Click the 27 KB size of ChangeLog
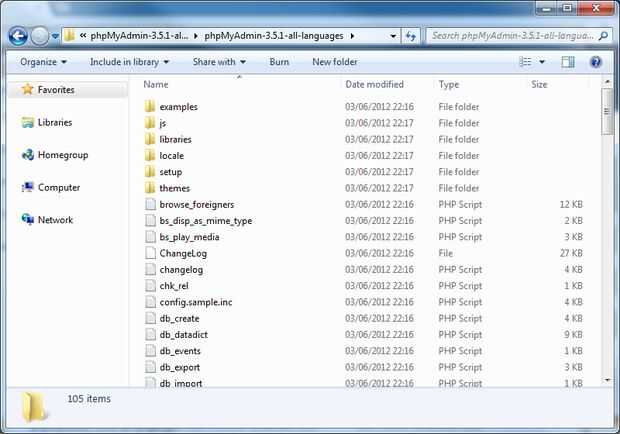The image size is (620, 434). click(x=571, y=253)
